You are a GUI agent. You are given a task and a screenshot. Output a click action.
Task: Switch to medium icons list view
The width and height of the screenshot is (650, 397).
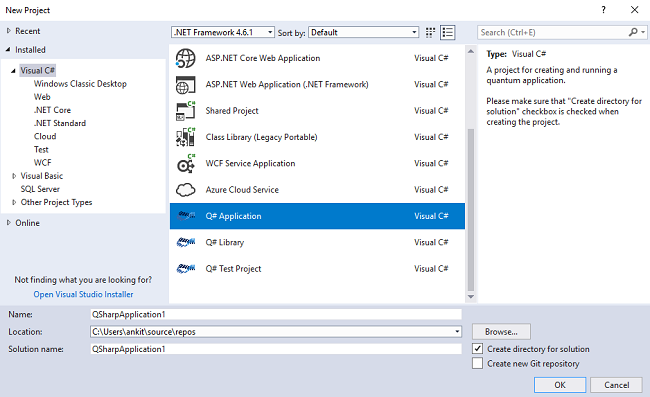pyautogui.click(x=448, y=32)
